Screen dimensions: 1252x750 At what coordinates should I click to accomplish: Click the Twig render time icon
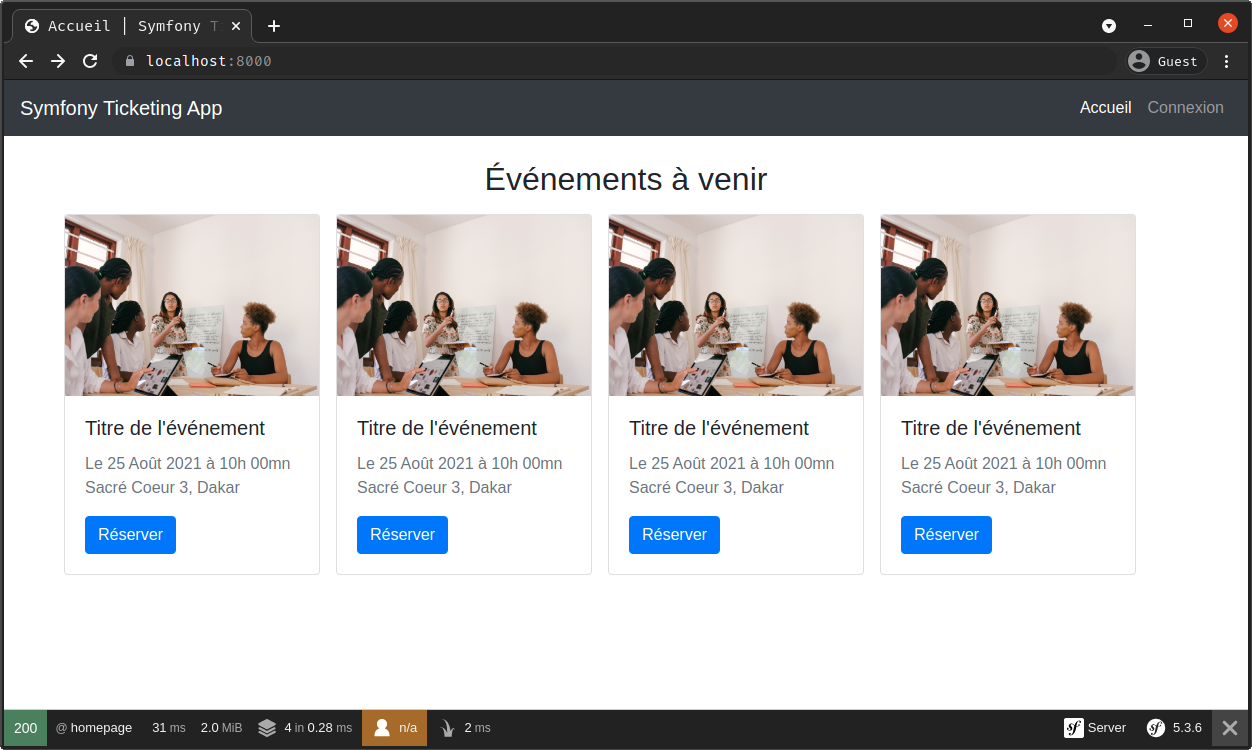(x=447, y=728)
